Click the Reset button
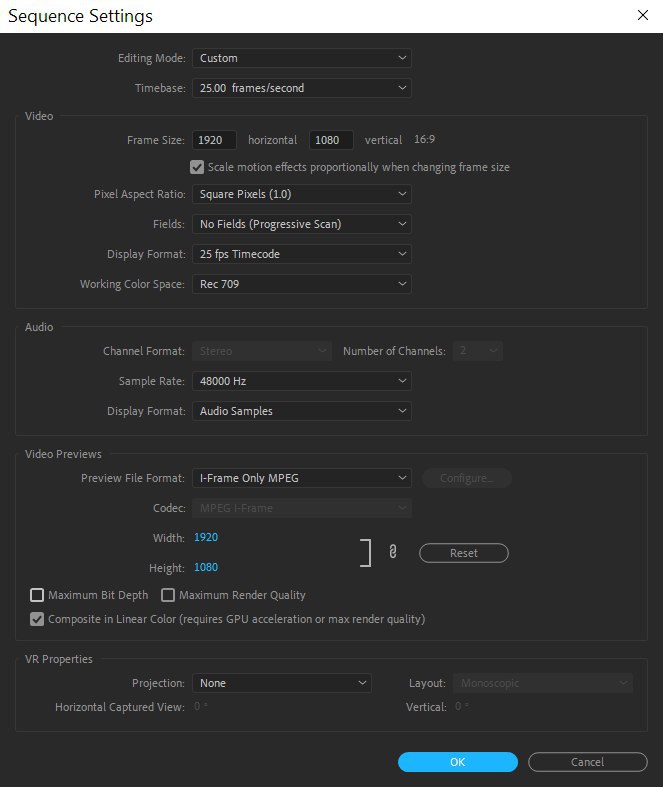The width and height of the screenshot is (663, 787). click(x=464, y=553)
